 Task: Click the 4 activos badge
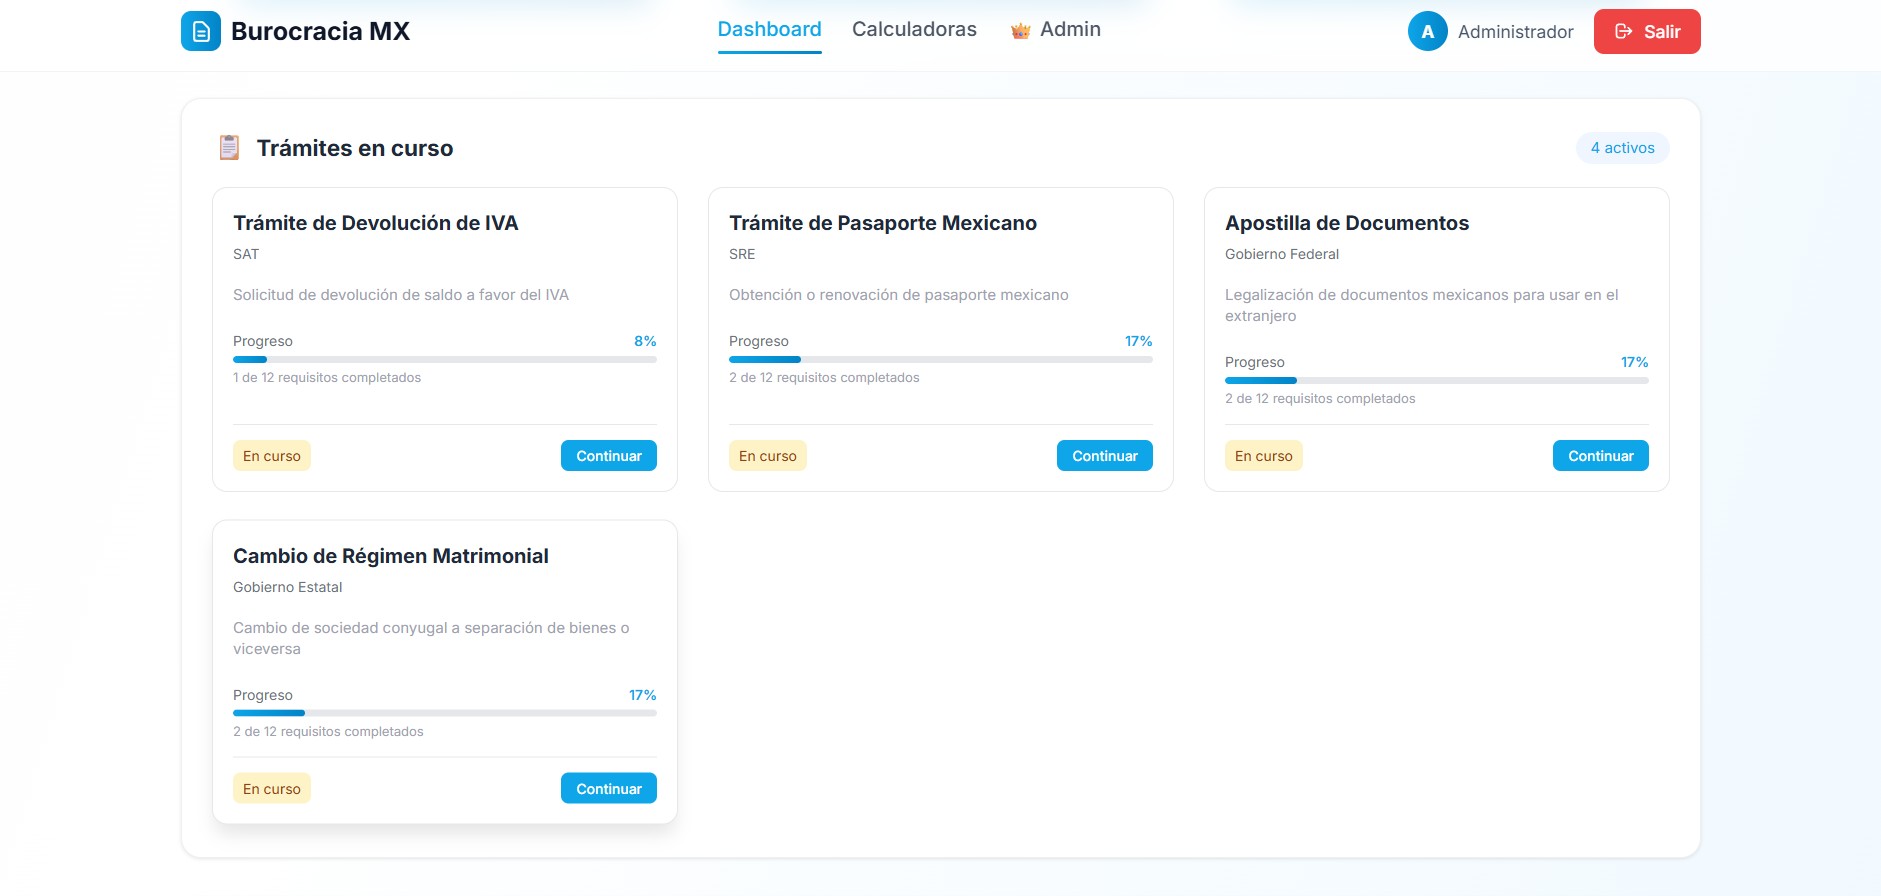coord(1623,148)
